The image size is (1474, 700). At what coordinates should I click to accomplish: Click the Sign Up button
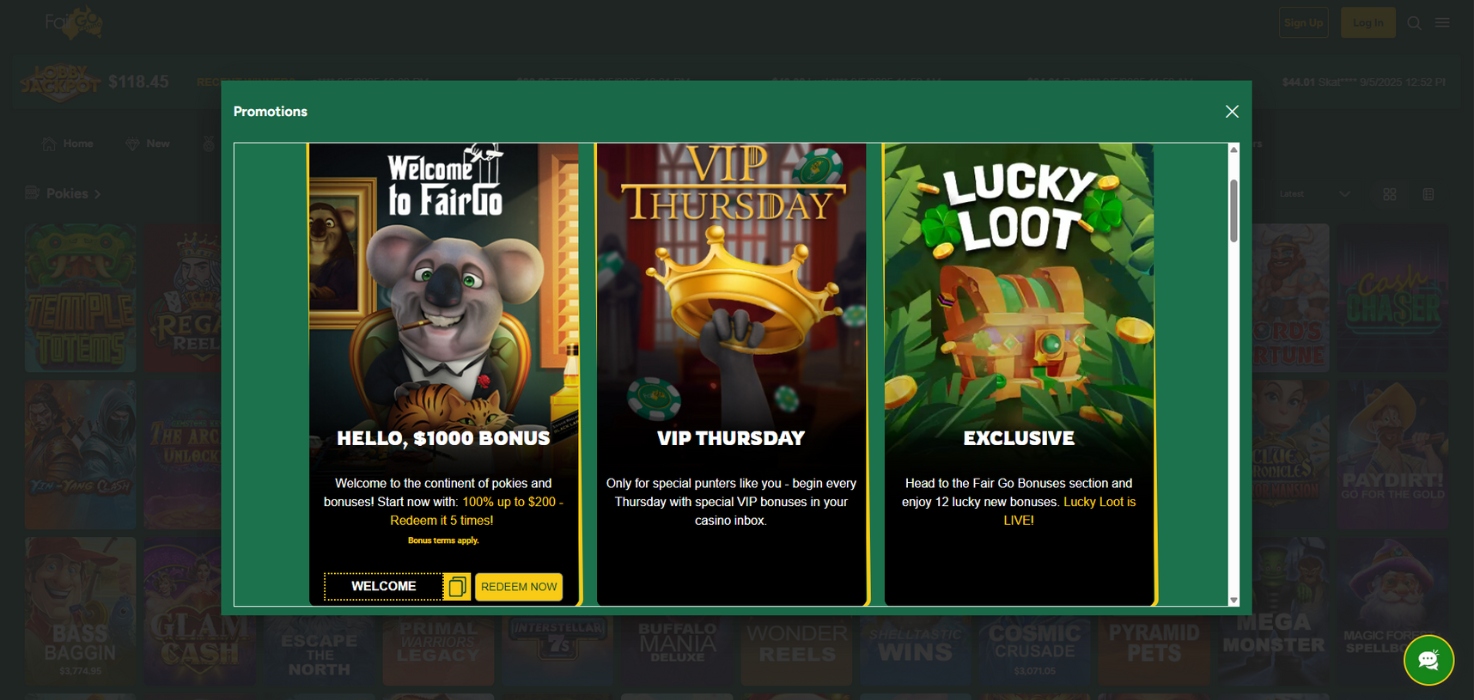point(1303,23)
